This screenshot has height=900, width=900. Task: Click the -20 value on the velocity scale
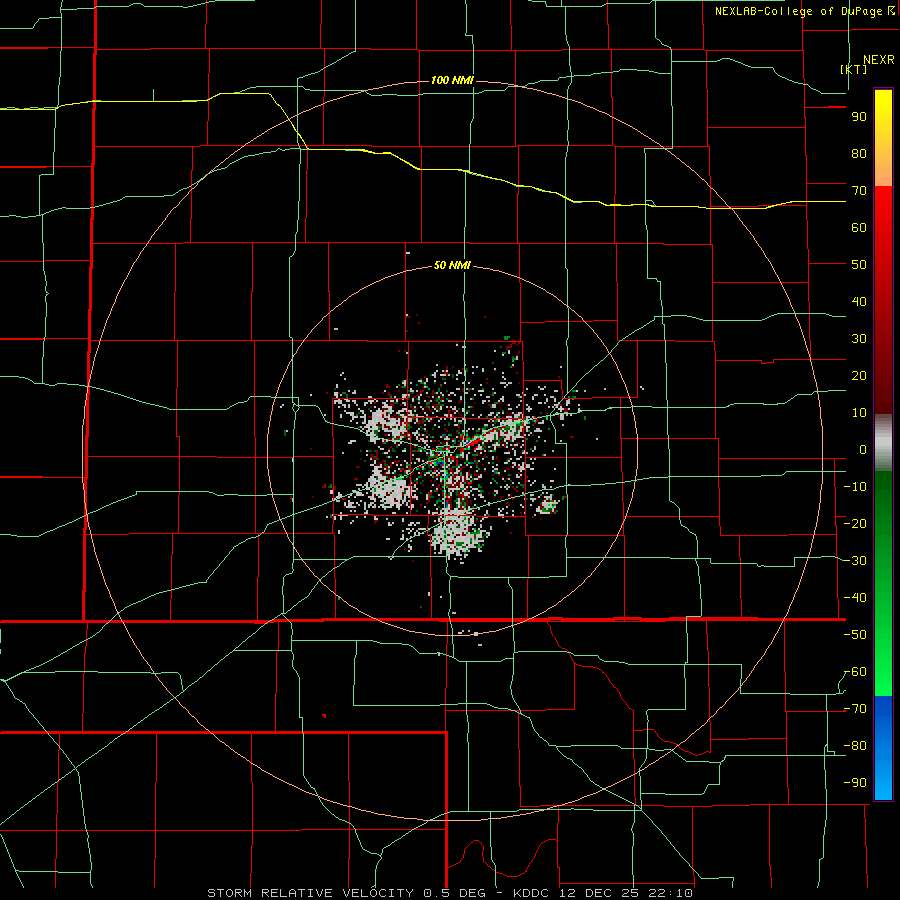[x=855, y=524]
